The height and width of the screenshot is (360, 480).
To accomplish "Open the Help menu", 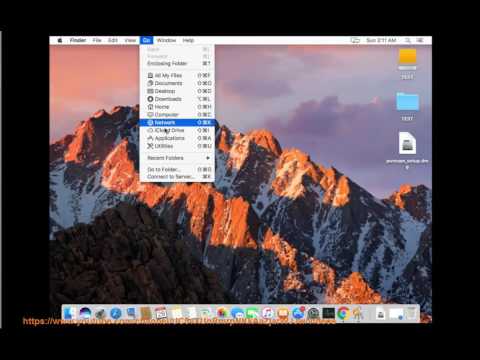I will pos(188,40).
